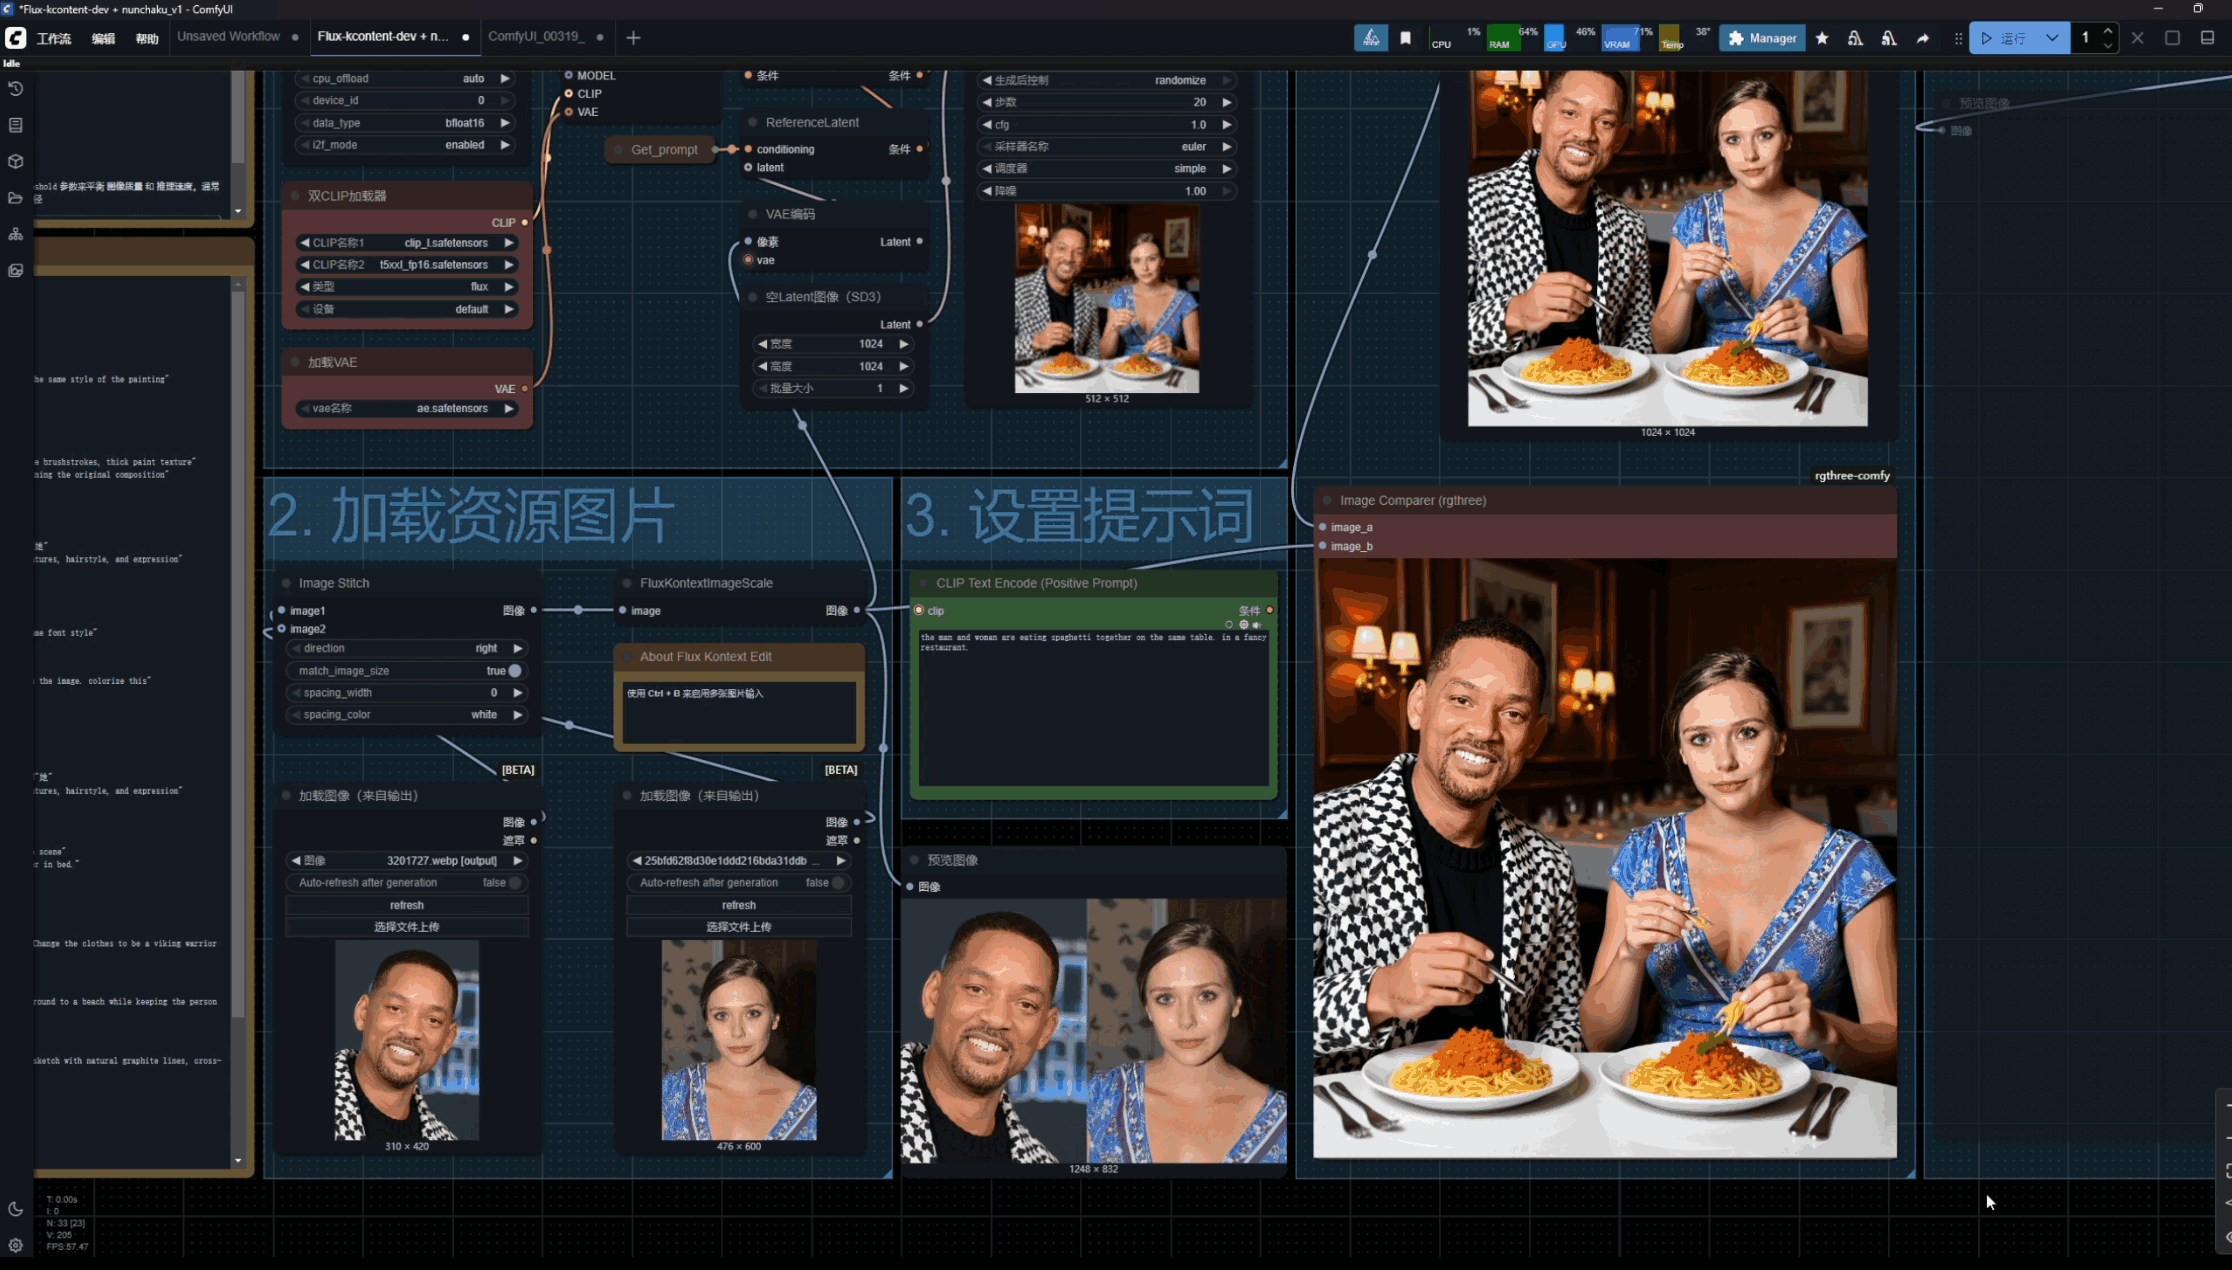Image resolution: width=2232 pixels, height=1270 pixels.
Task: Open run button dropdown arrow
Action: (2052, 38)
